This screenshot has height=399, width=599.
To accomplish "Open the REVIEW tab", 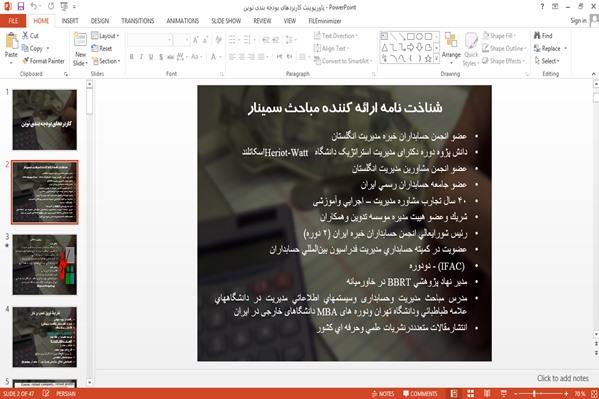I will click(262, 21).
